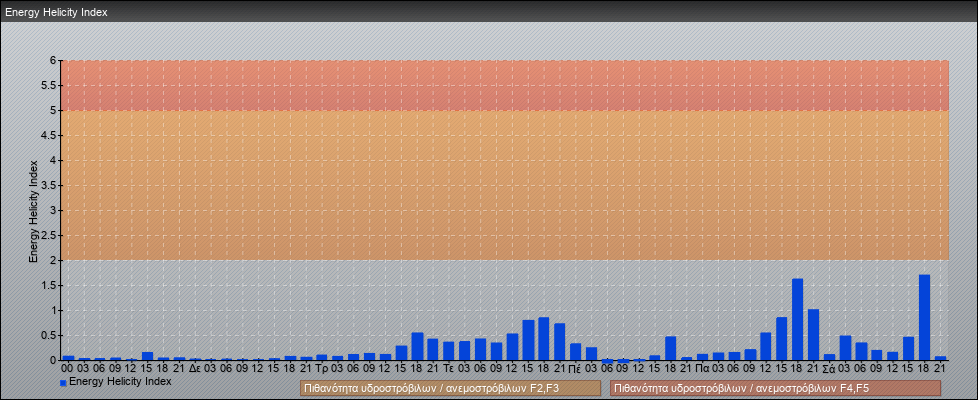Click the bar above the Τρ day label
978x400 pixels.
pos(322,358)
